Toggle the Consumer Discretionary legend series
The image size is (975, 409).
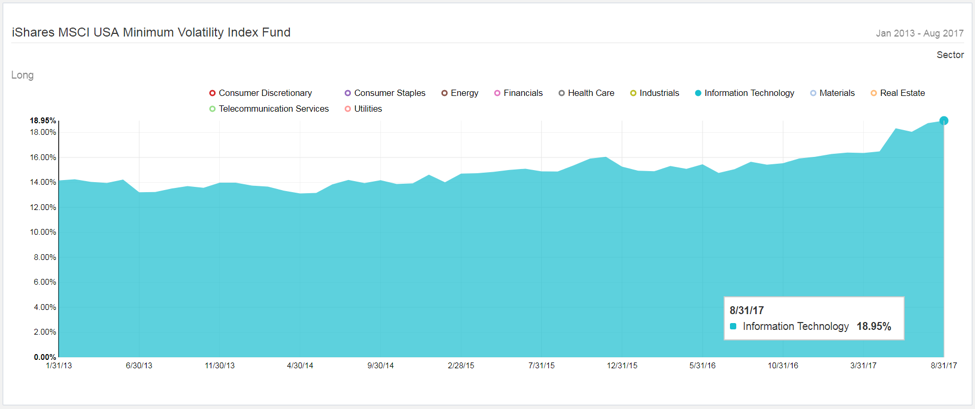point(261,93)
